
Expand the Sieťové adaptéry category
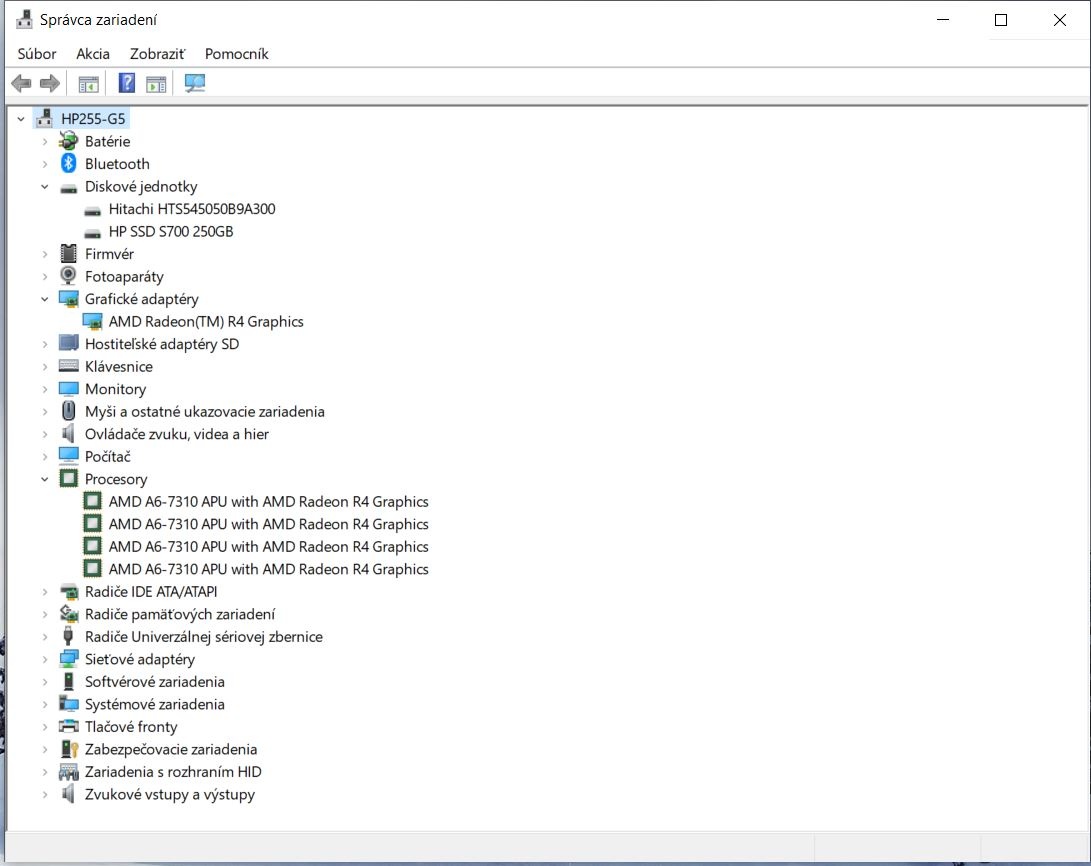pyautogui.click(x=43, y=659)
